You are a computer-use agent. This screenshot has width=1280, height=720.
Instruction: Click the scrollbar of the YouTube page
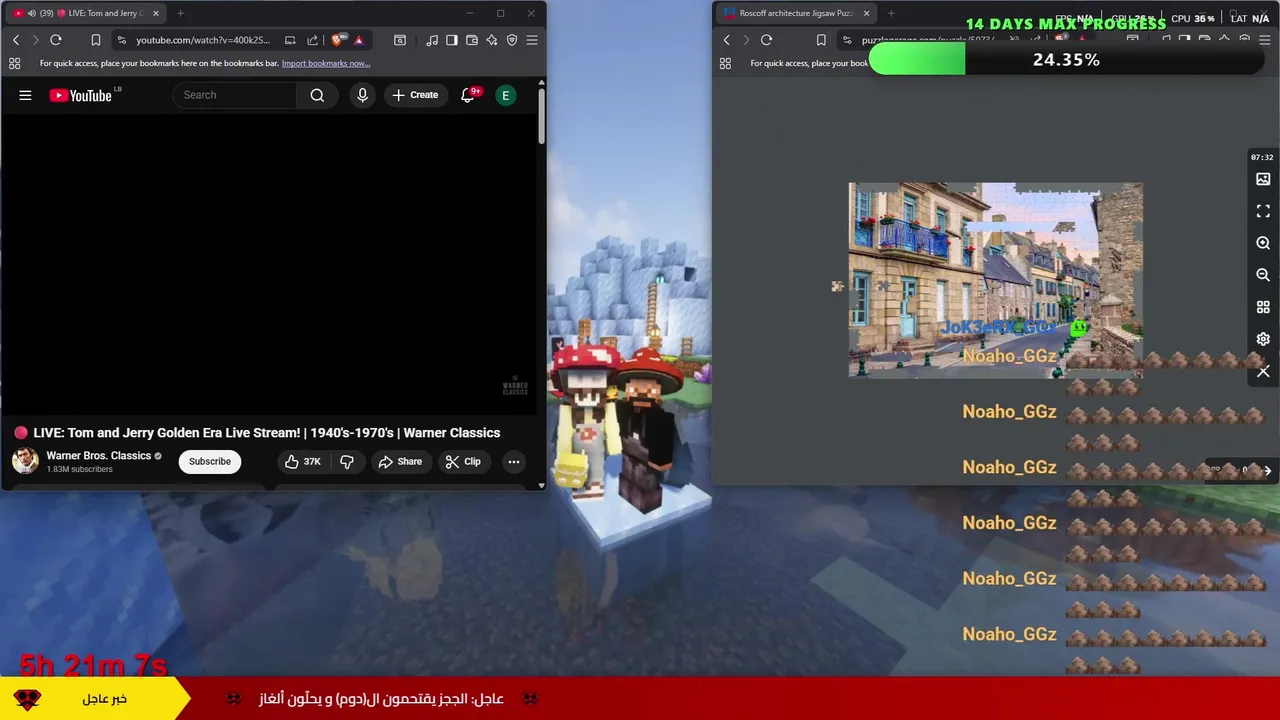(541, 117)
